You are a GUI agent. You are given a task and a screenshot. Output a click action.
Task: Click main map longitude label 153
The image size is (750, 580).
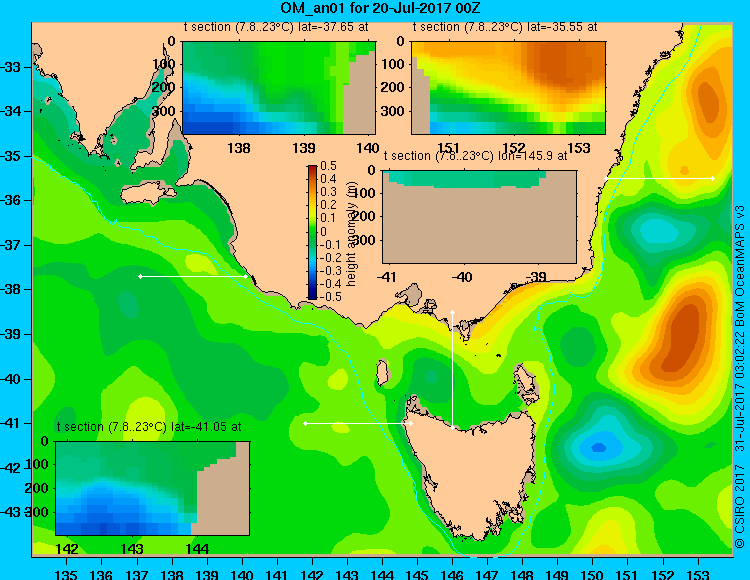(x=698, y=574)
